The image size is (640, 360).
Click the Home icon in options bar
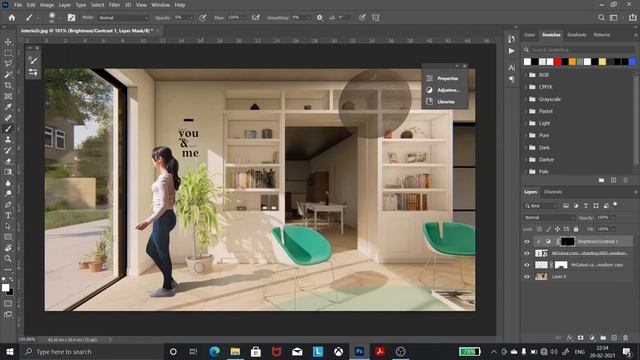point(12,18)
